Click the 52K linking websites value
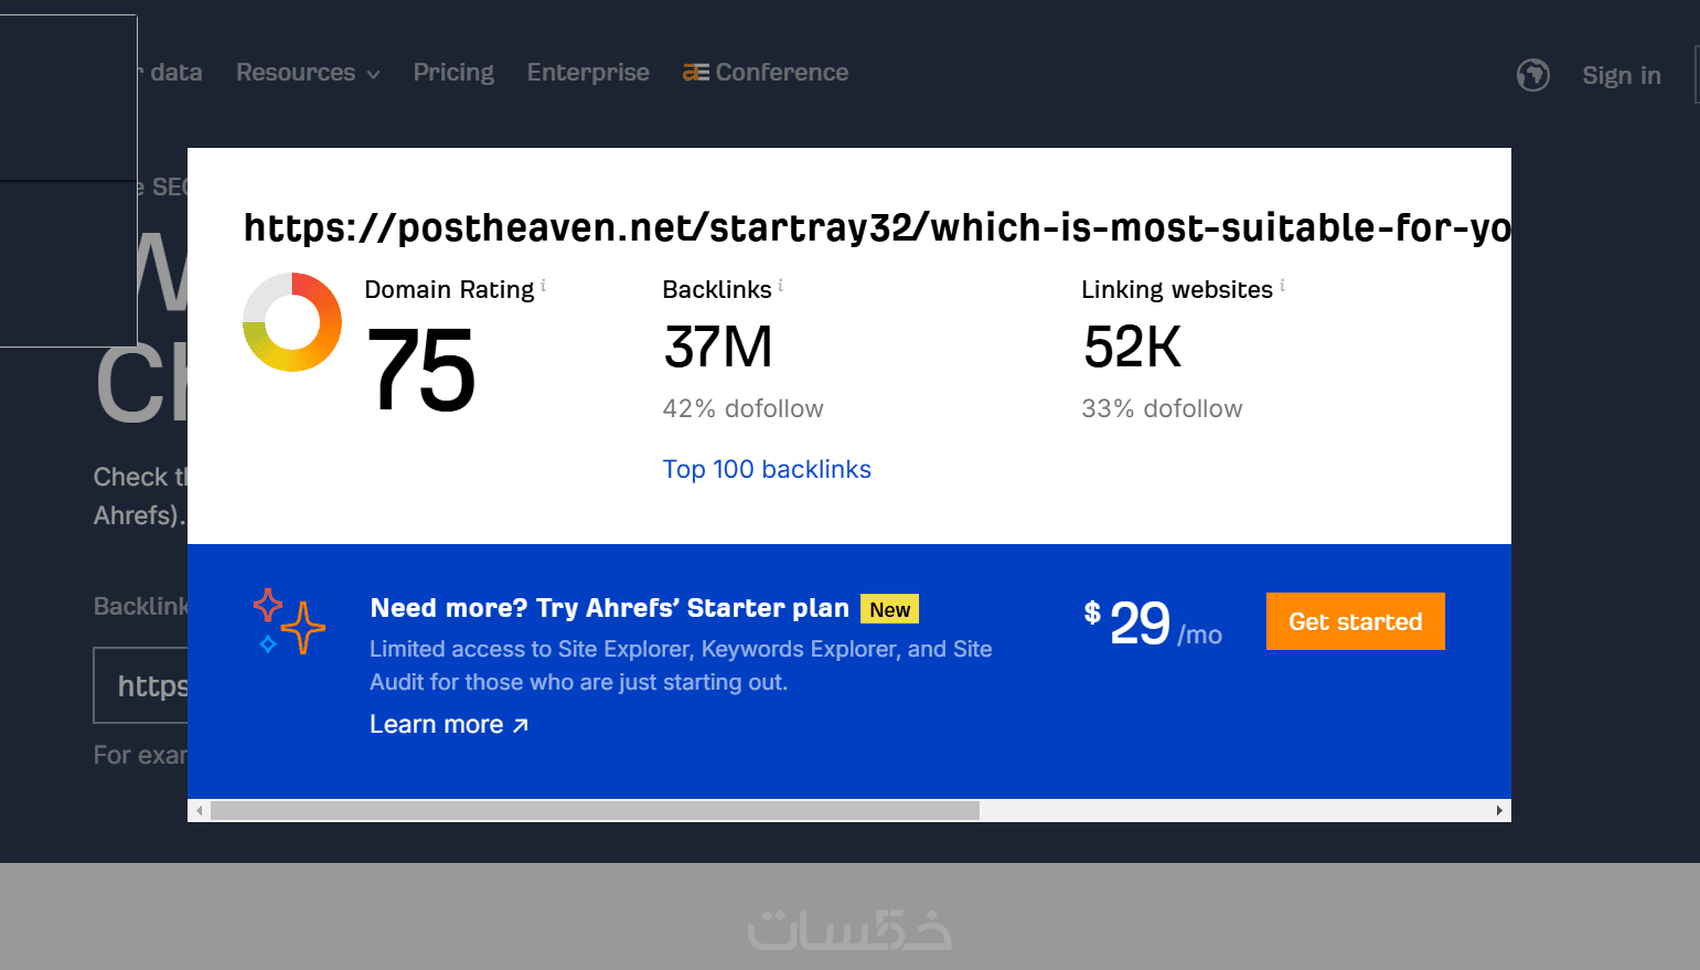The image size is (1700, 970). 1132,347
